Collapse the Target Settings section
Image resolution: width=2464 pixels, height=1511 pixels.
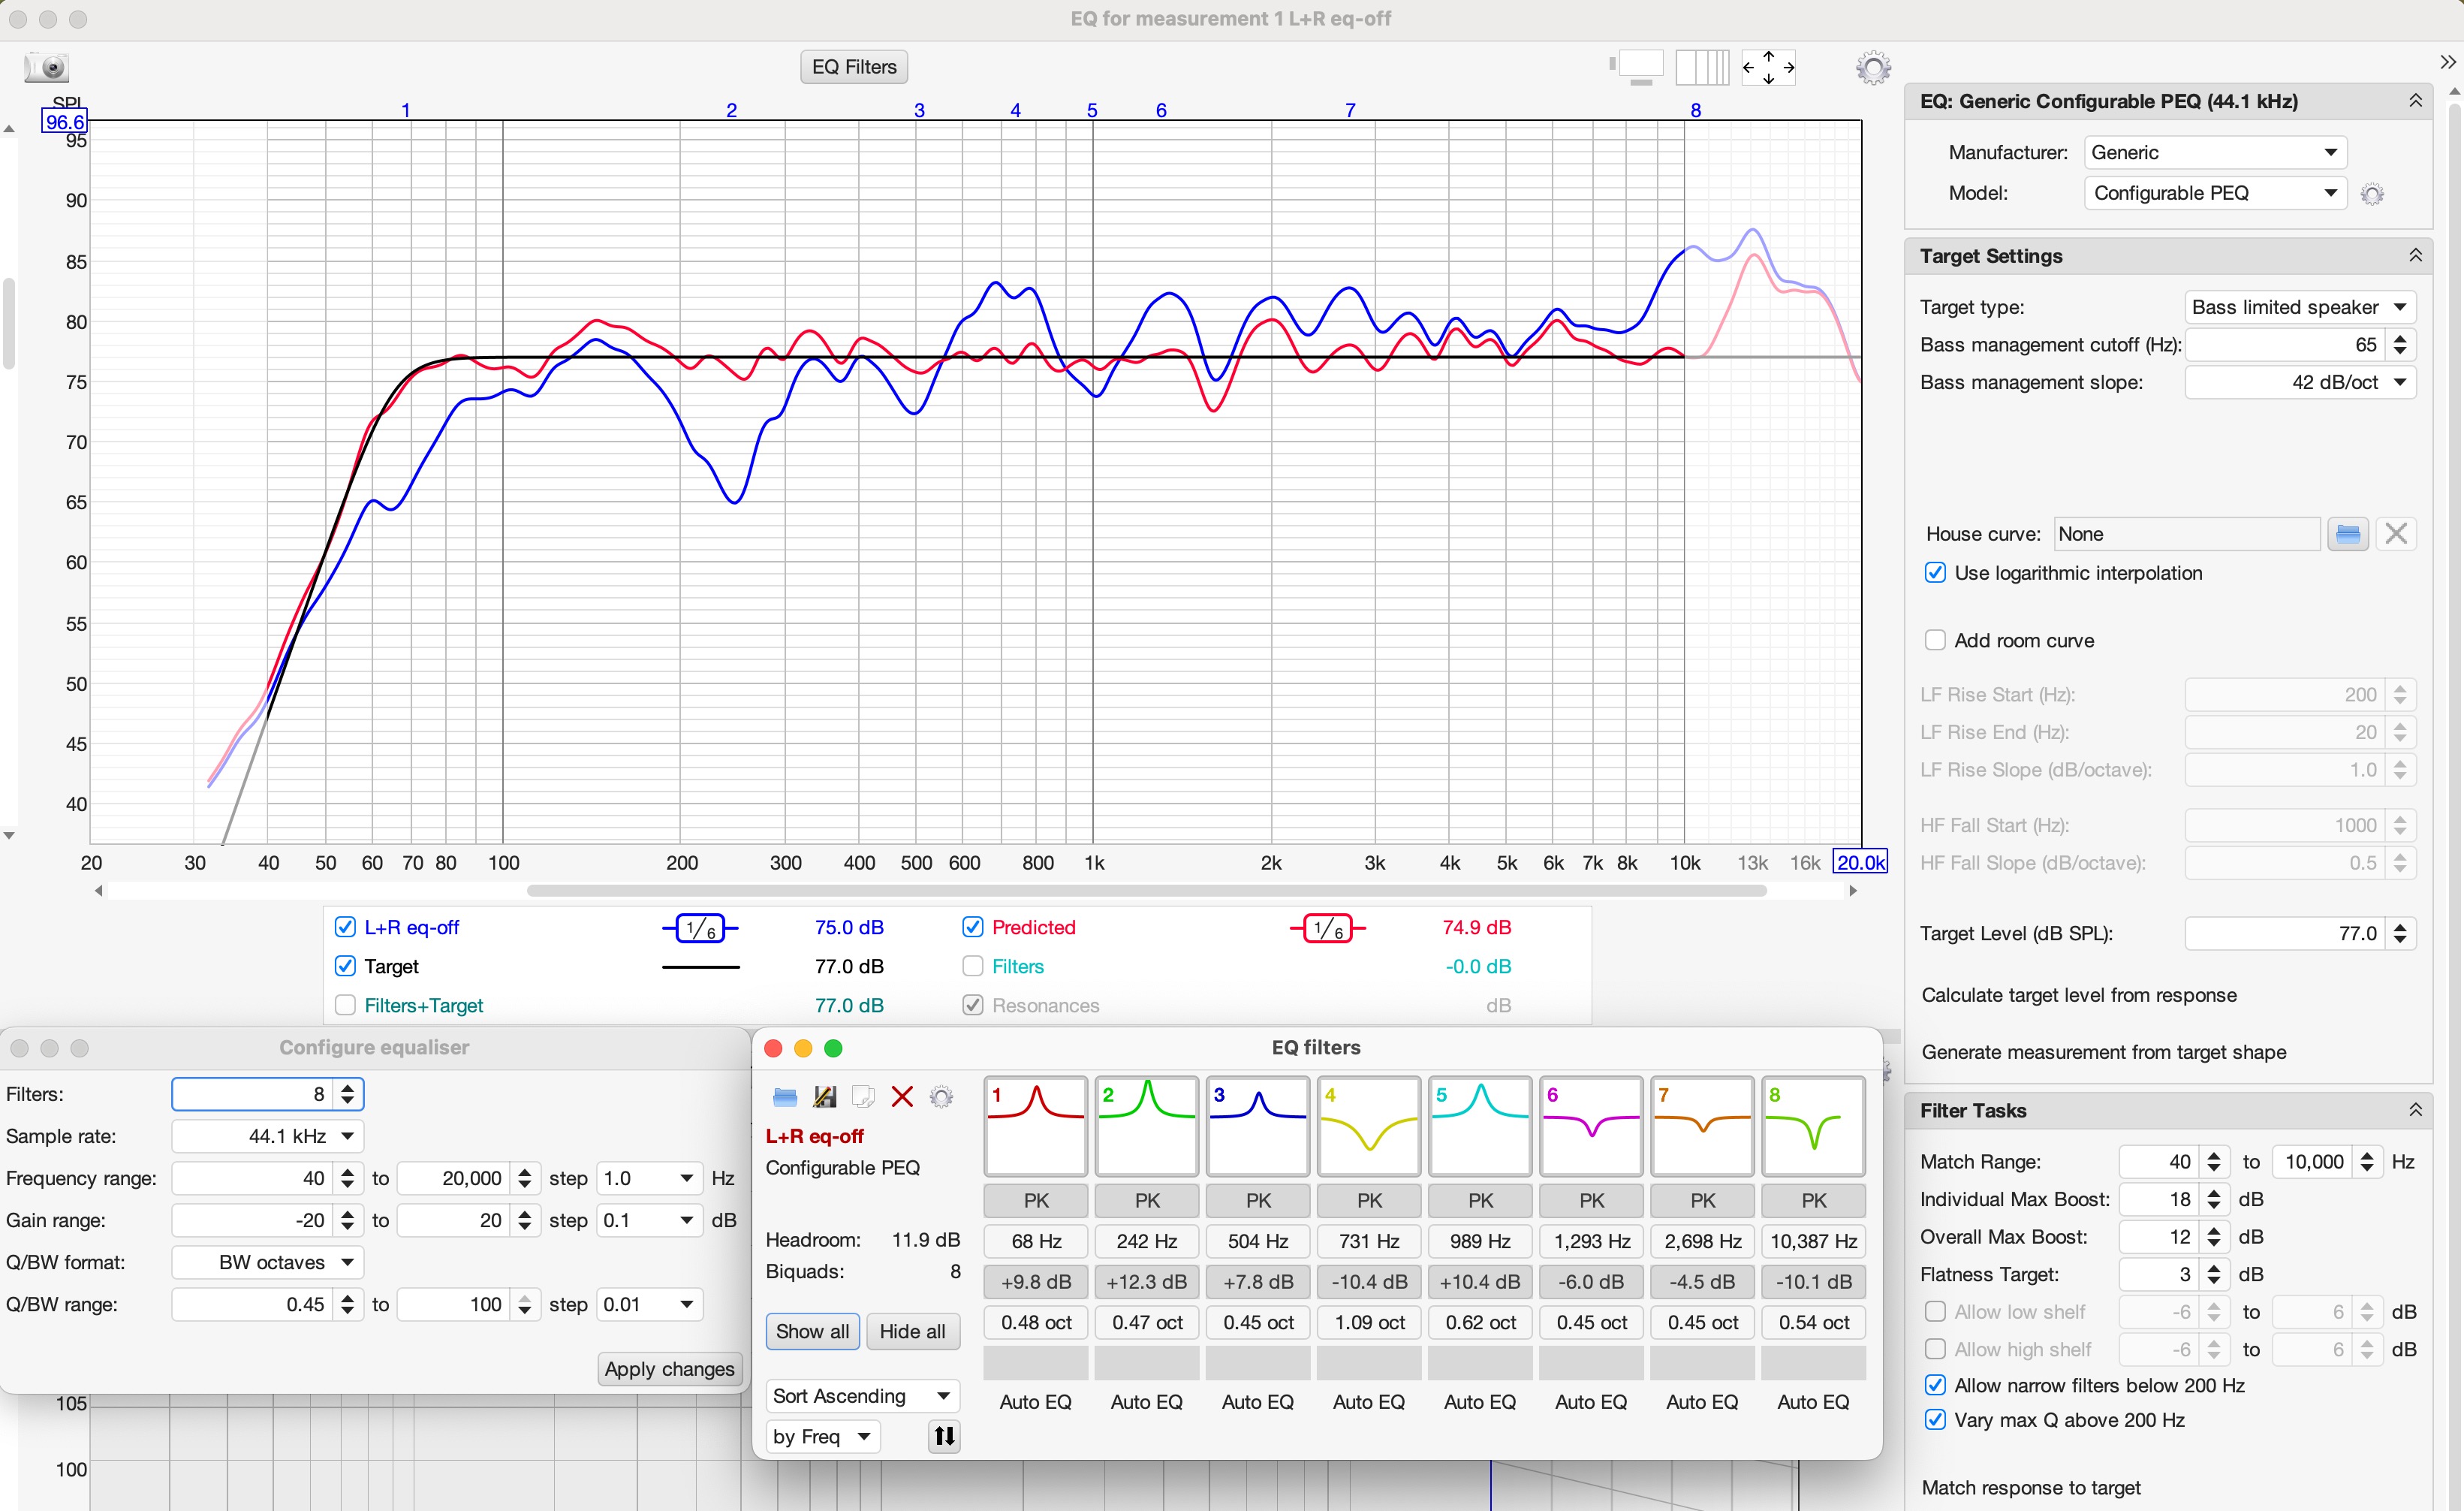(x=2415, y=256)
